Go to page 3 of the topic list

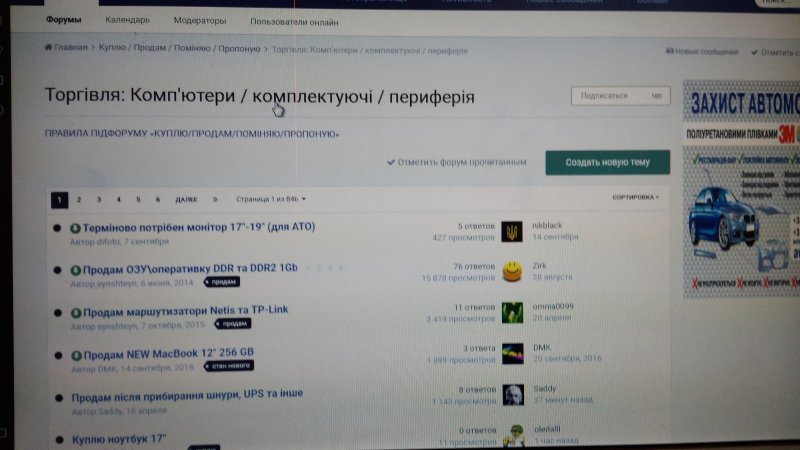(x=99, y=199)
